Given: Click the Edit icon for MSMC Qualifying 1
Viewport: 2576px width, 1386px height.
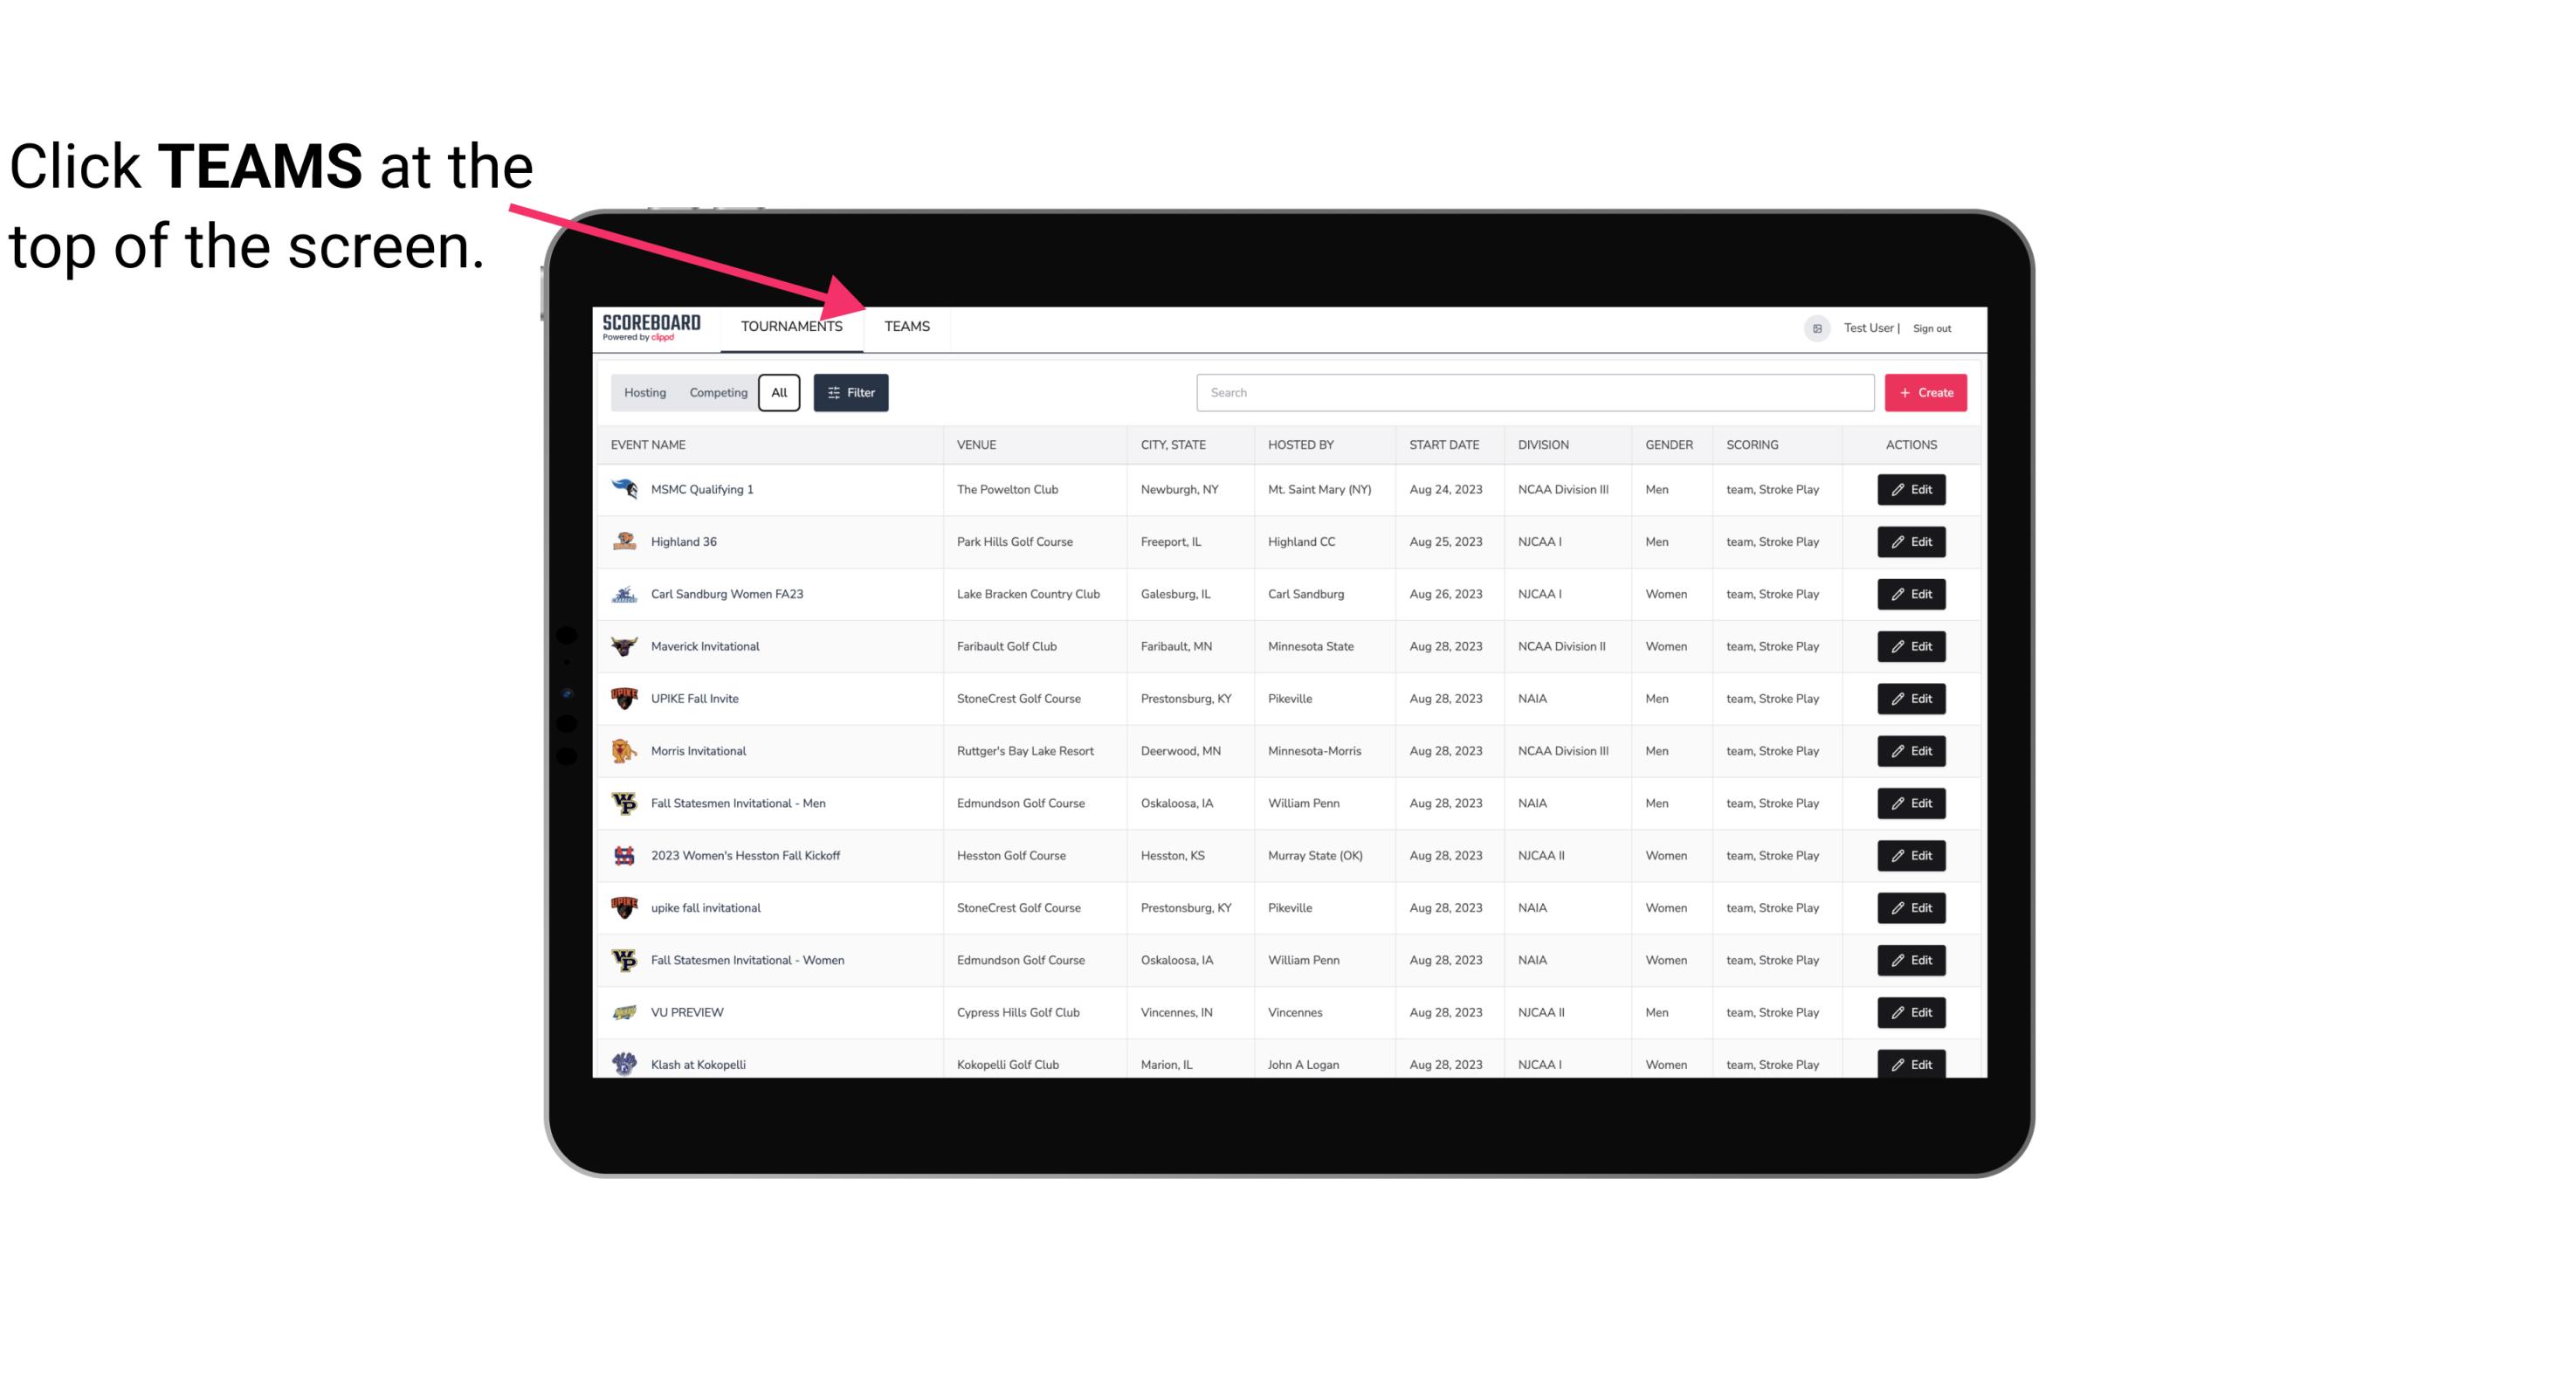Looking at the screenshot, I should pyautogui.click(x=1911, y=490).
